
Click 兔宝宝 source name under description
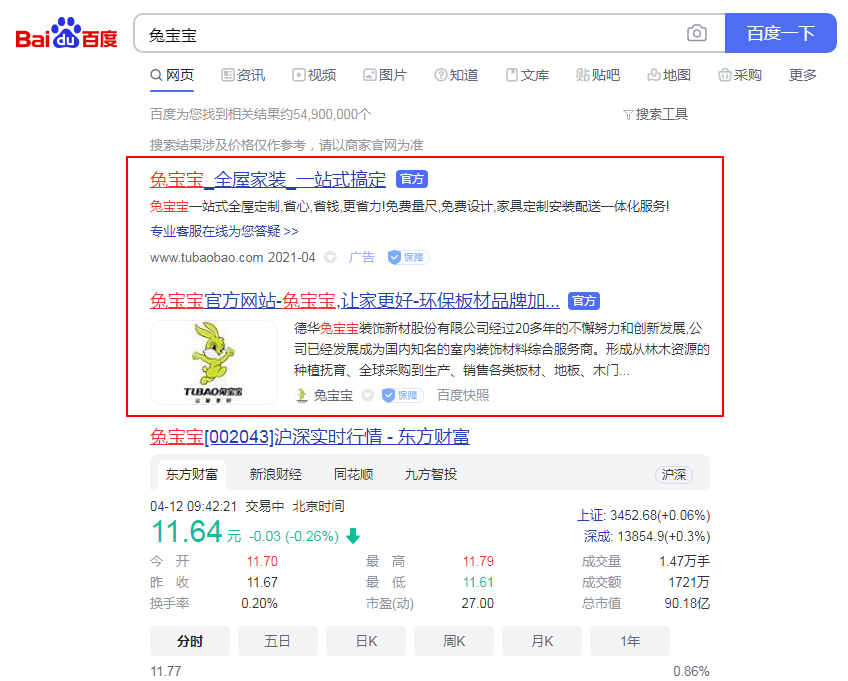point(333,395)
